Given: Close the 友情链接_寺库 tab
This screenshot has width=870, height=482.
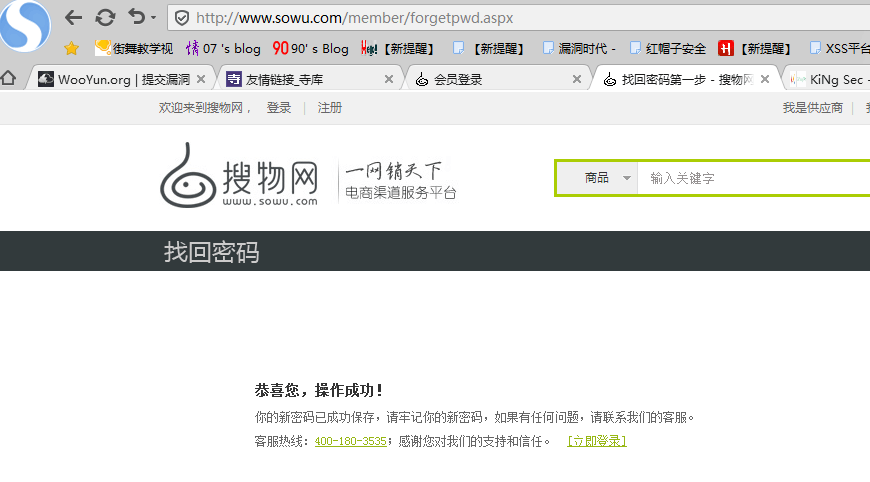Looking at the screenshot, I should pos(389,79).
